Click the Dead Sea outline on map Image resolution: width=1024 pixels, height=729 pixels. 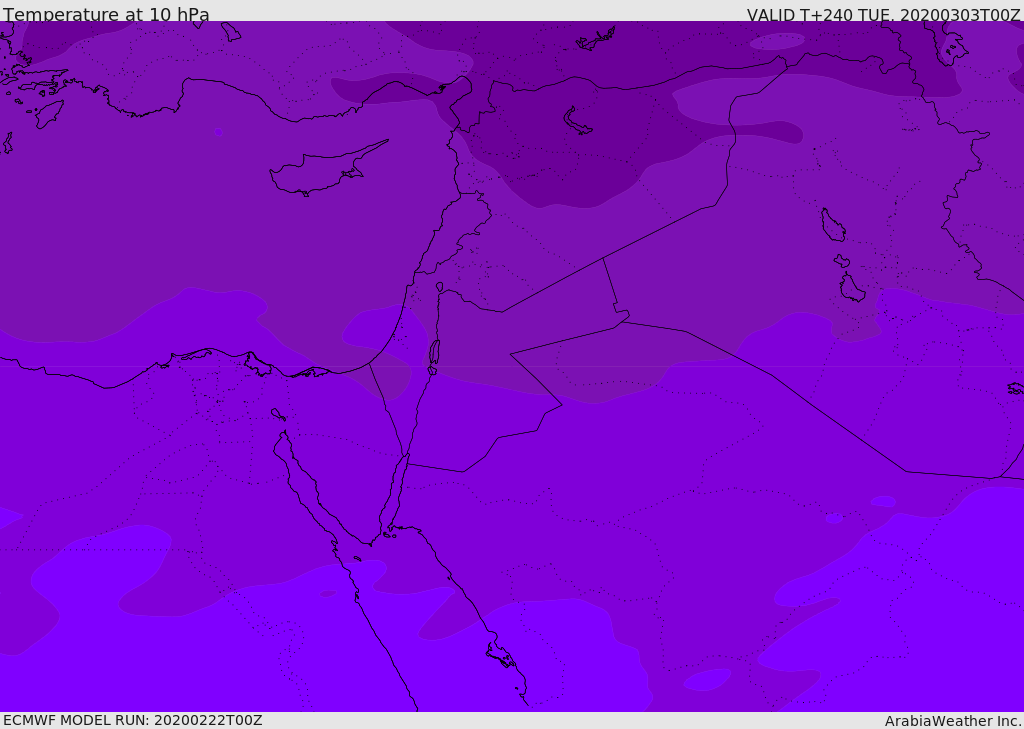(434, 352)
